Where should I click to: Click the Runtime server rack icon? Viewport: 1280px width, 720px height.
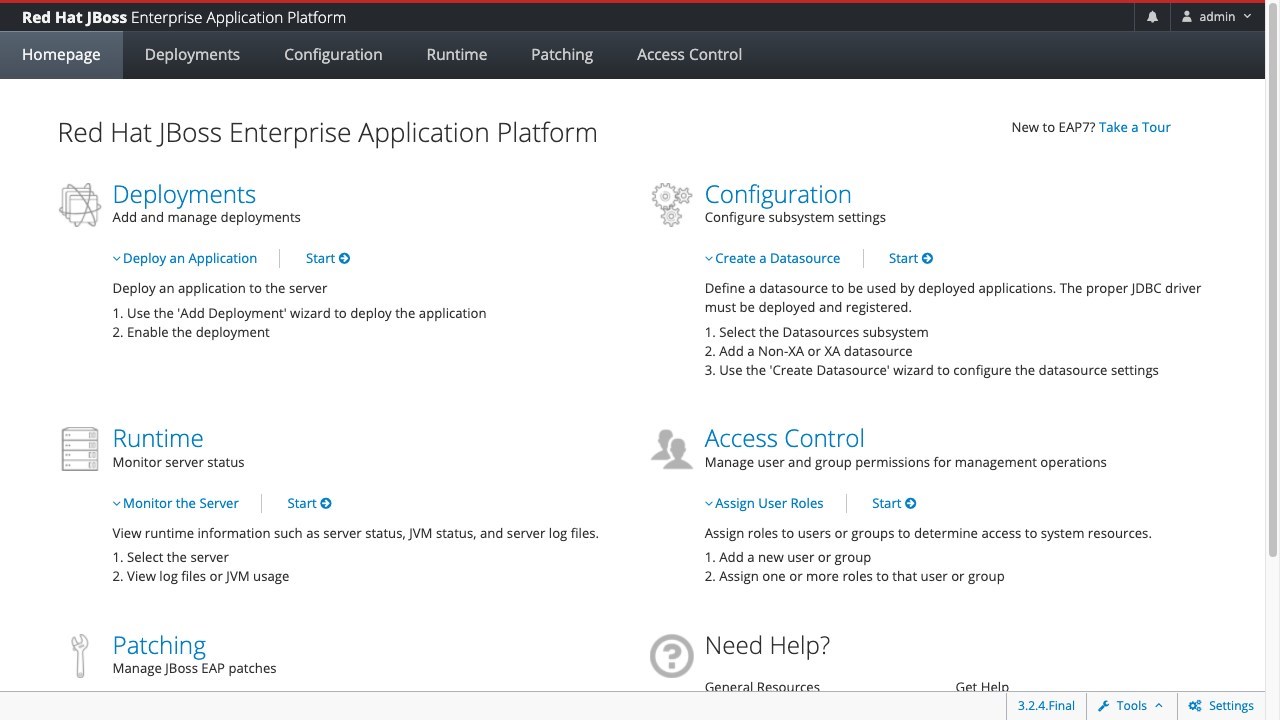point(80,449)
